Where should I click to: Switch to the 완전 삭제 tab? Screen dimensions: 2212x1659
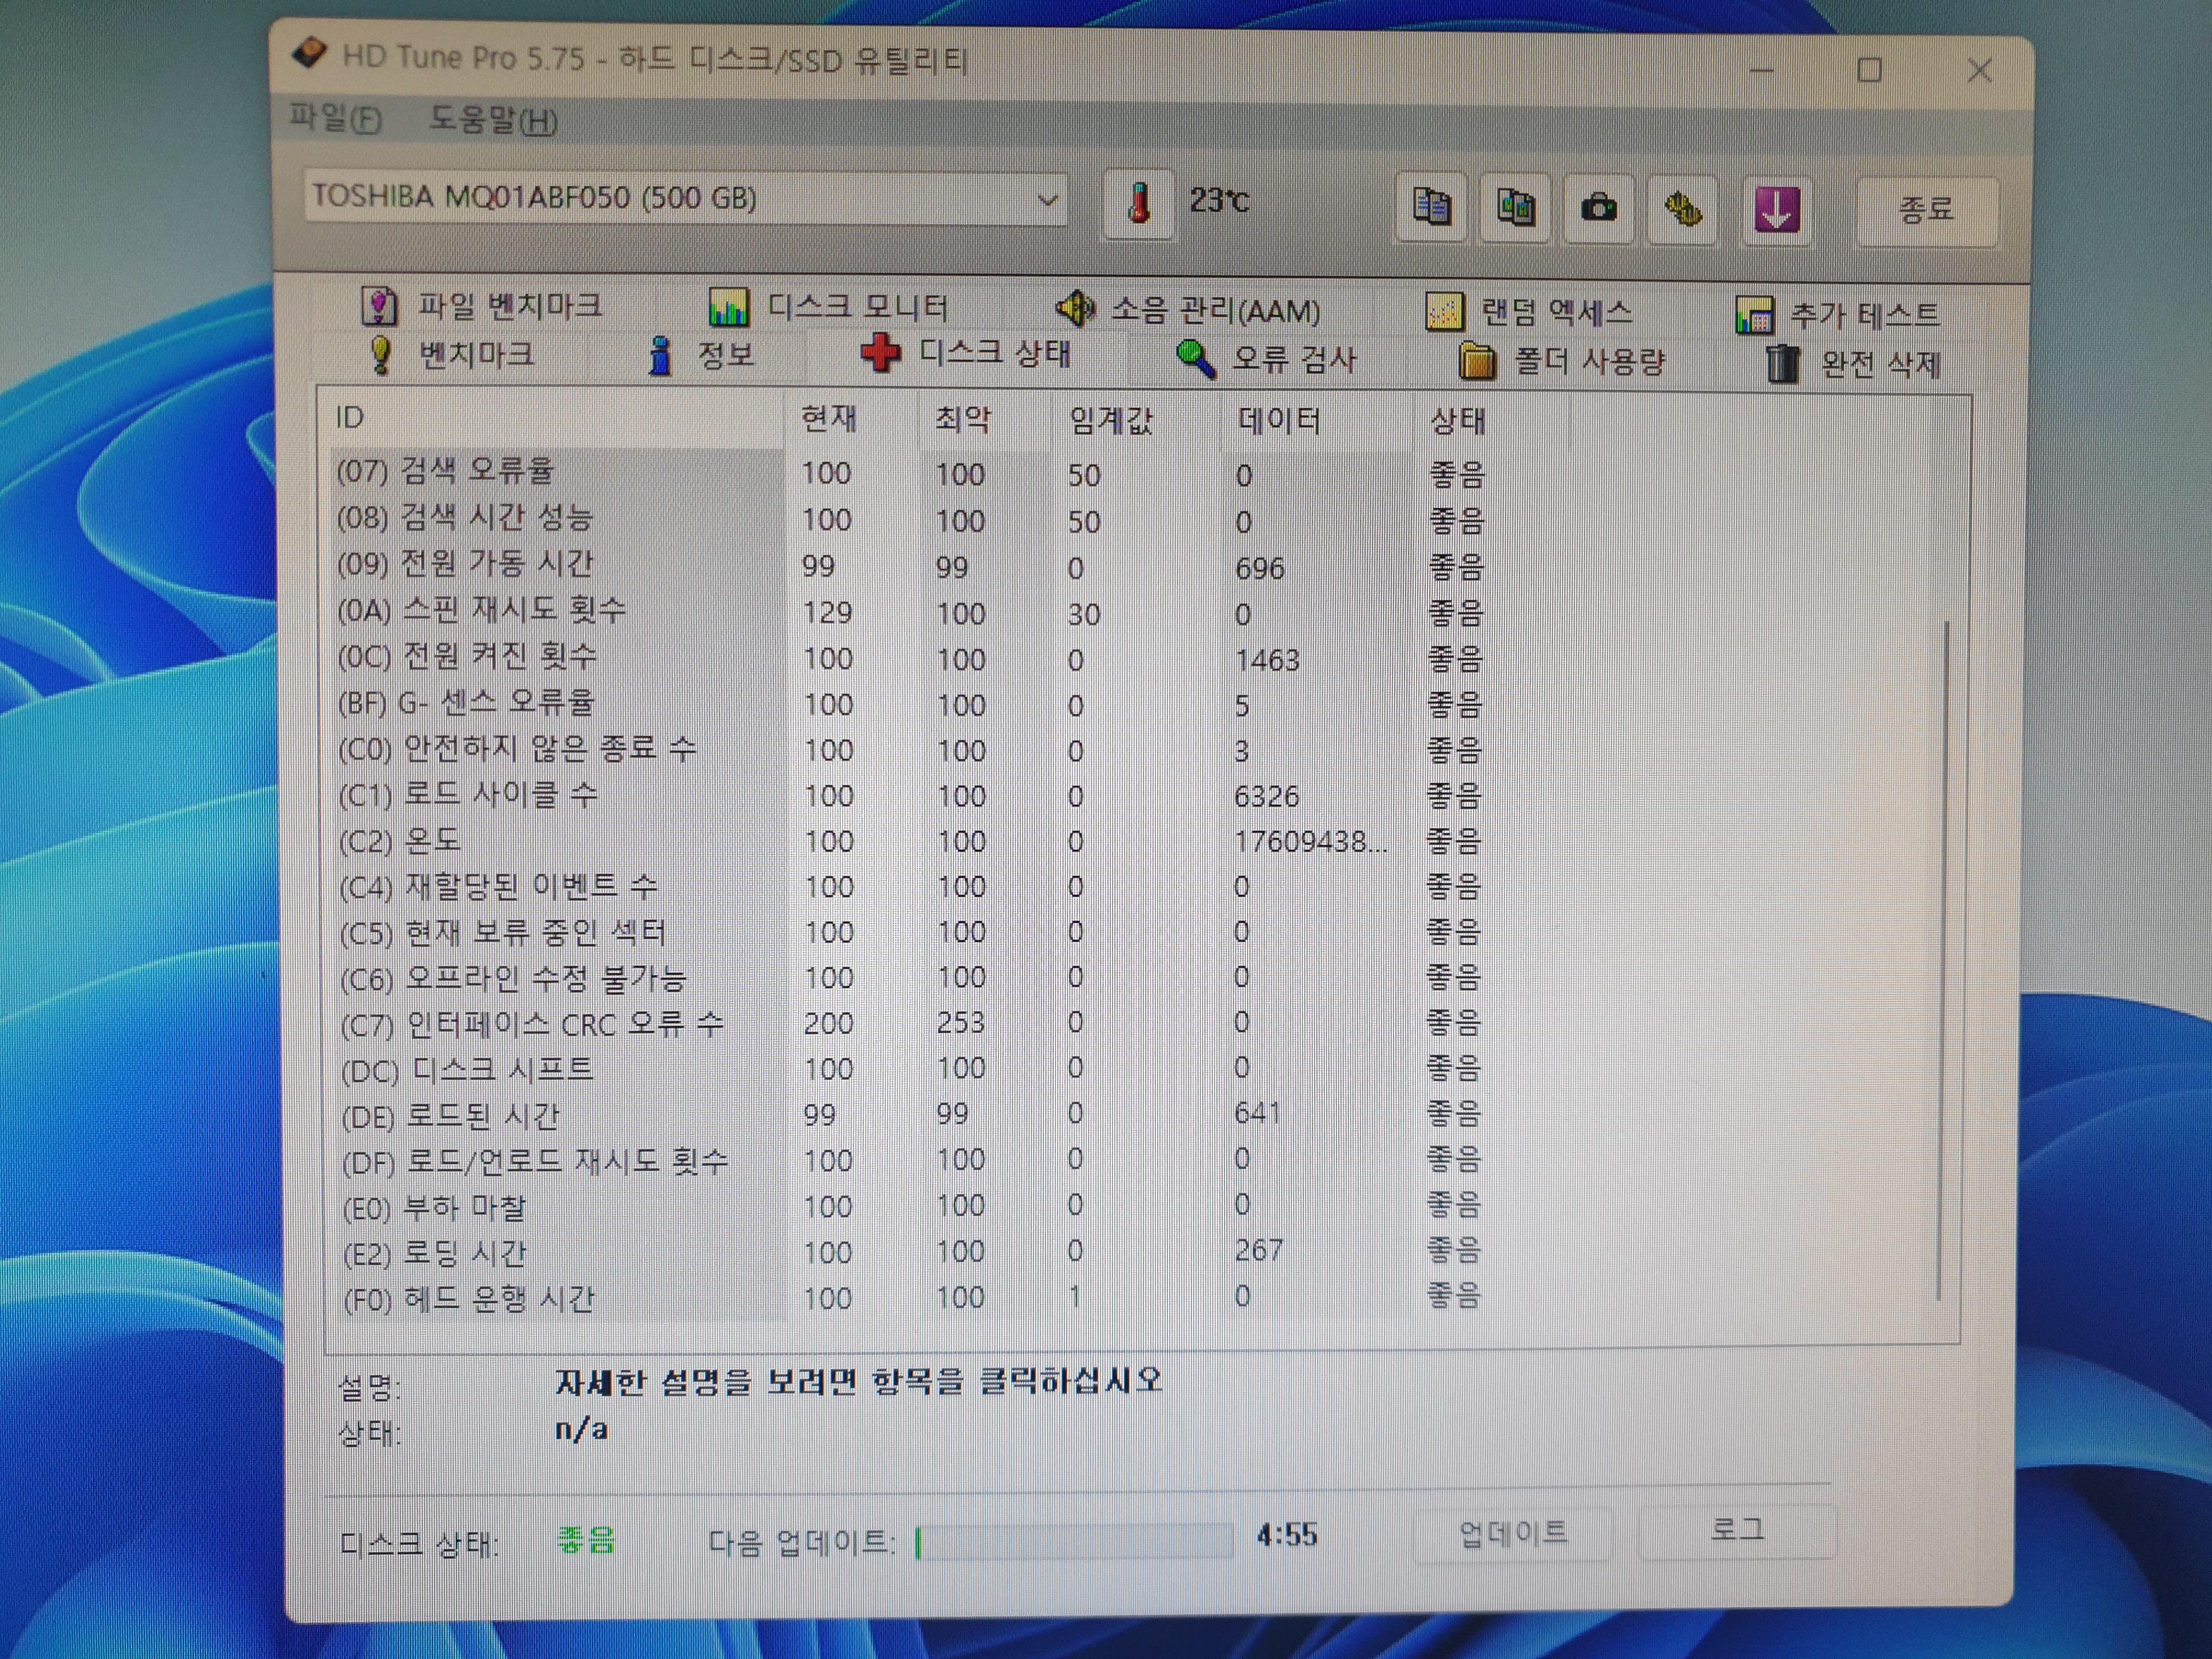[1853, 364]
